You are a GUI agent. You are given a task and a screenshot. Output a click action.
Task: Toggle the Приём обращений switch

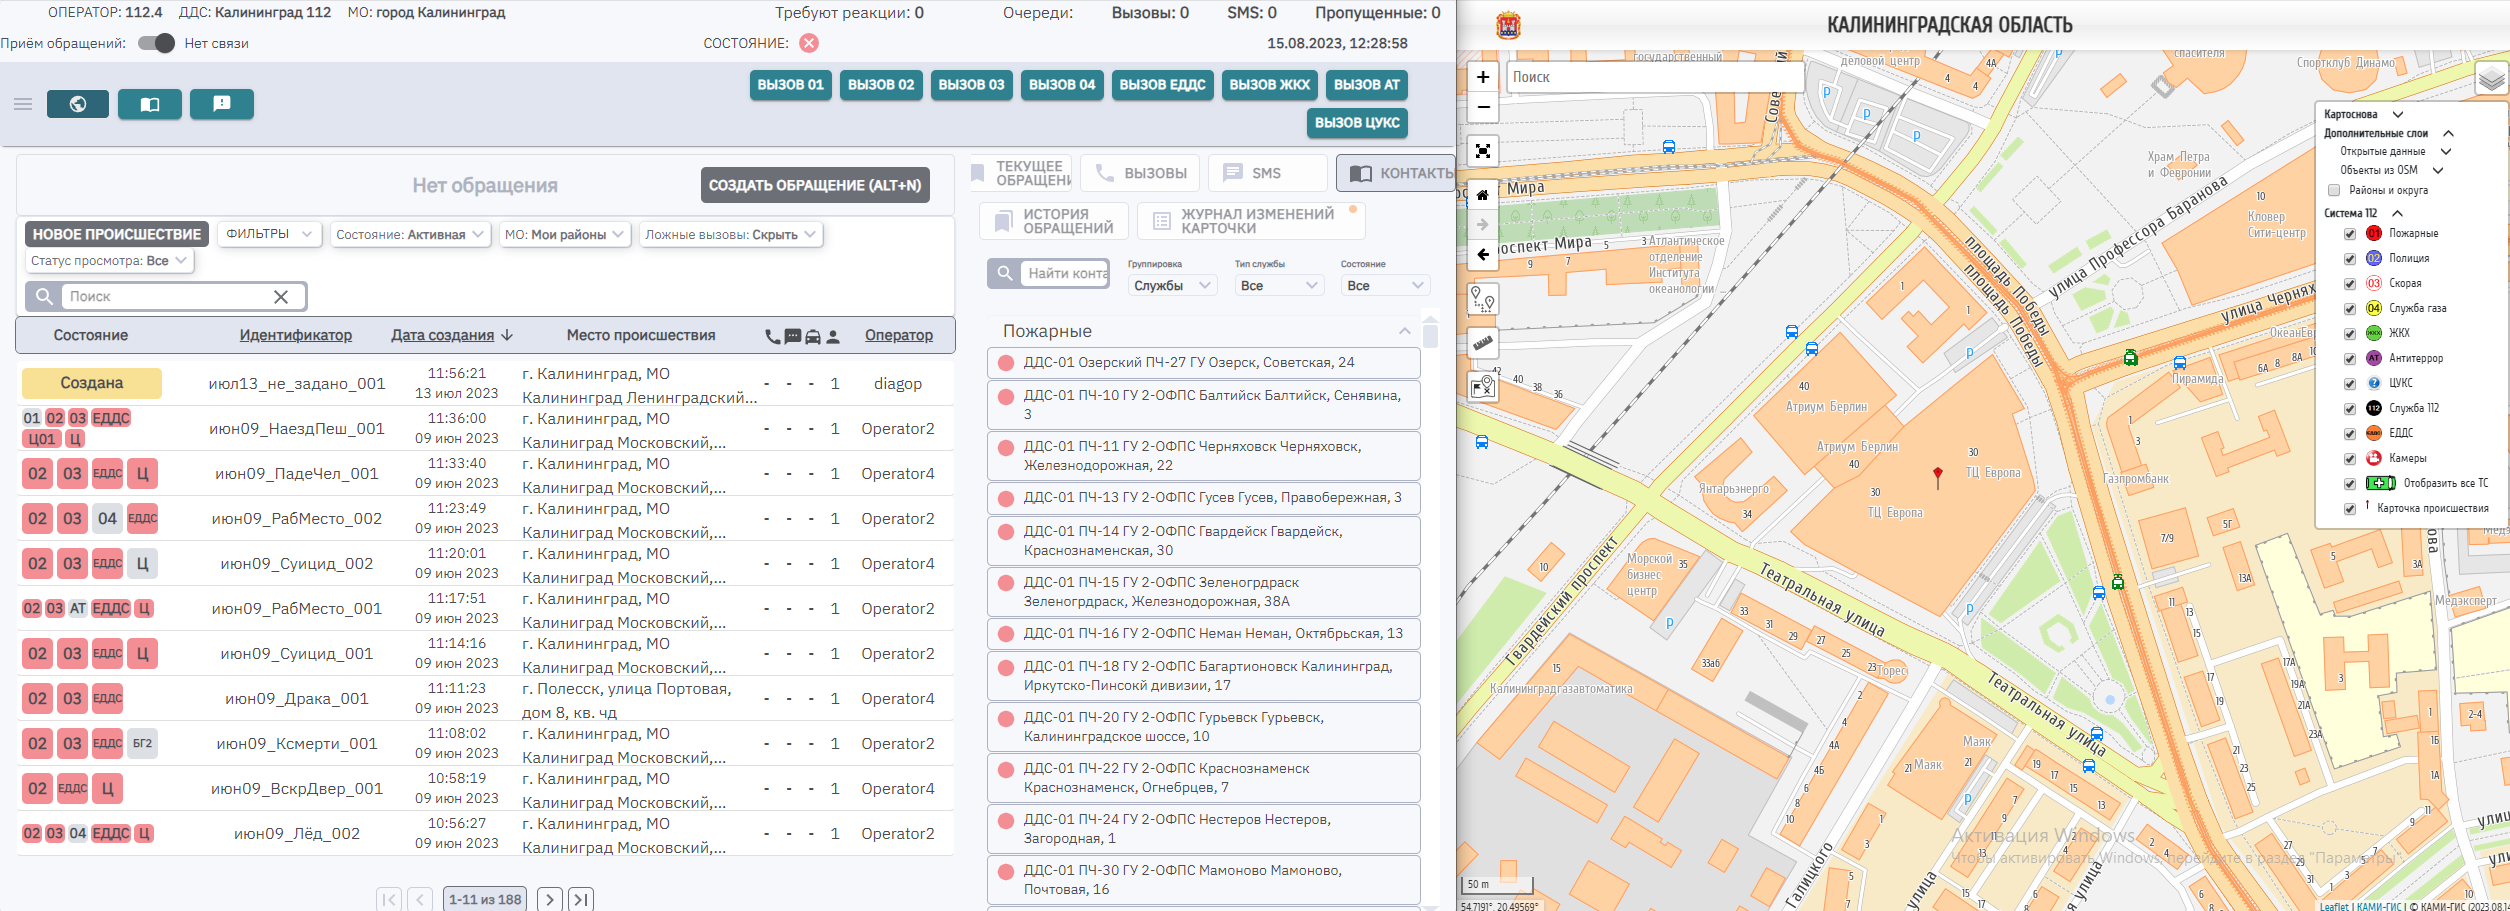(x=156, y=43)
